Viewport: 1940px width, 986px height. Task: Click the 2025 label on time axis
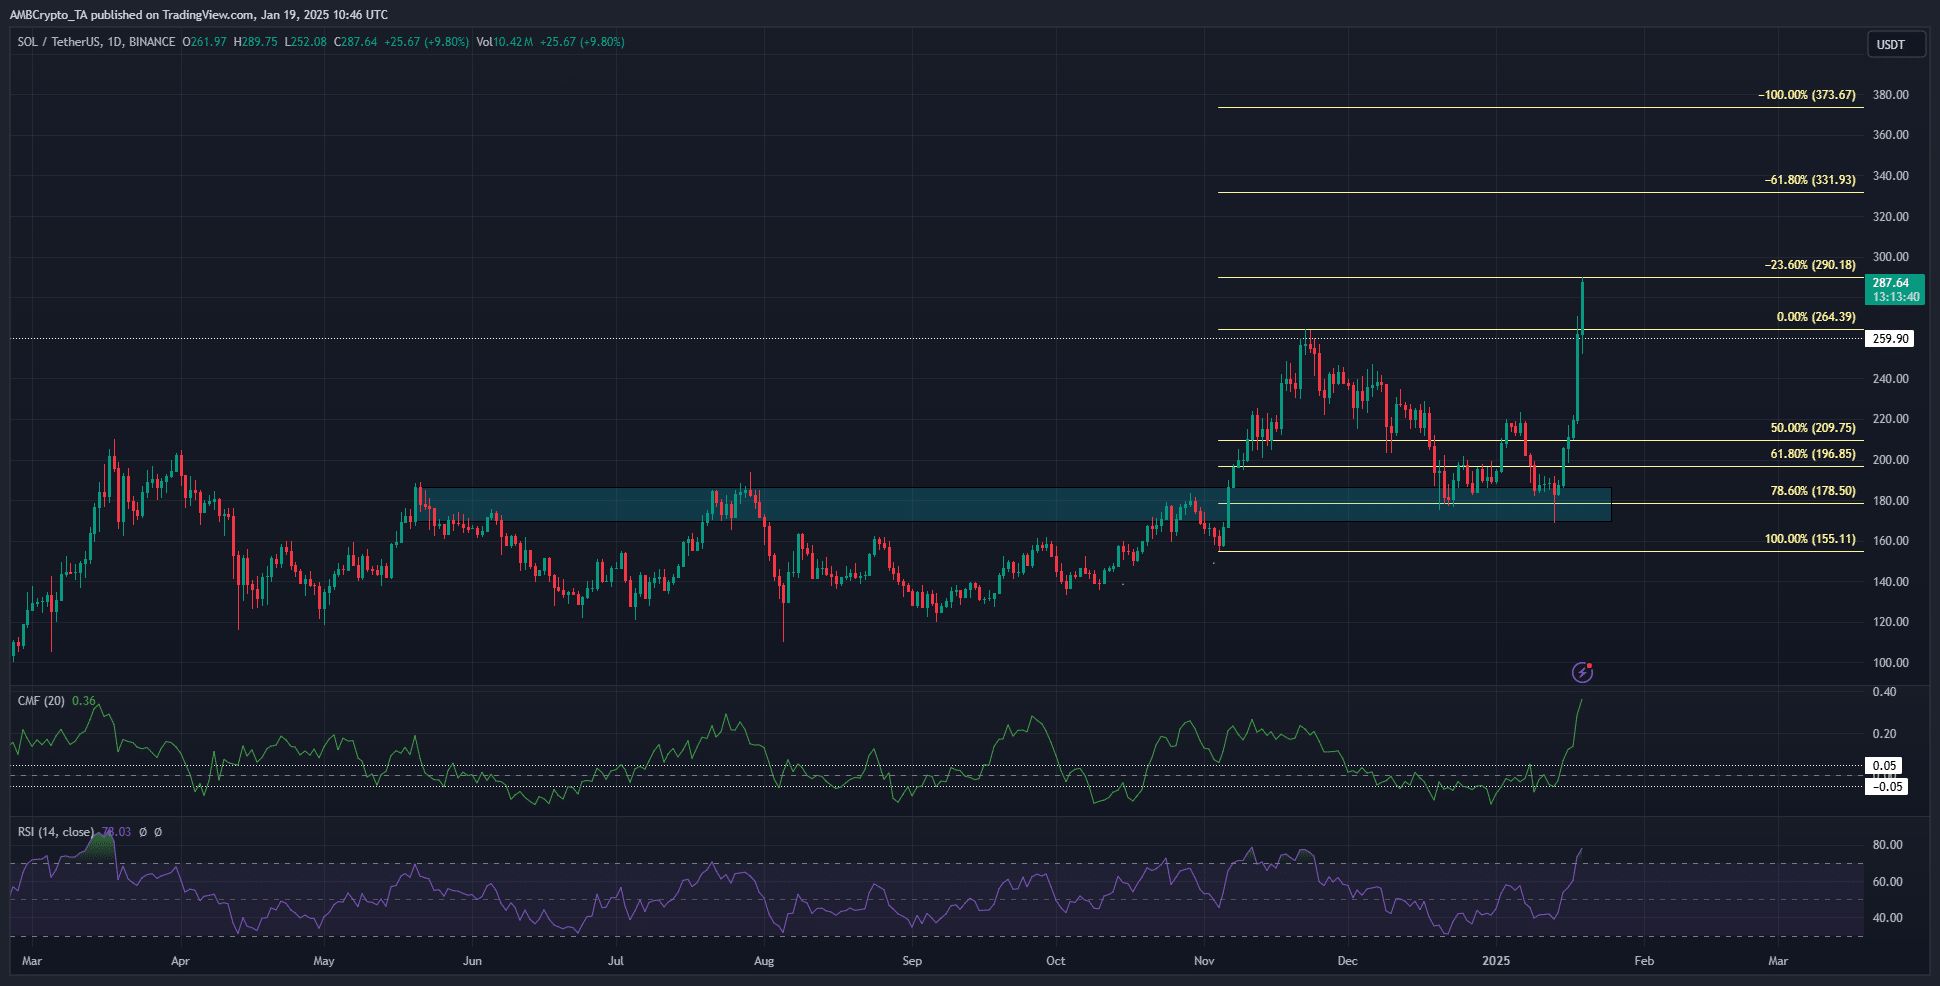1496,961
